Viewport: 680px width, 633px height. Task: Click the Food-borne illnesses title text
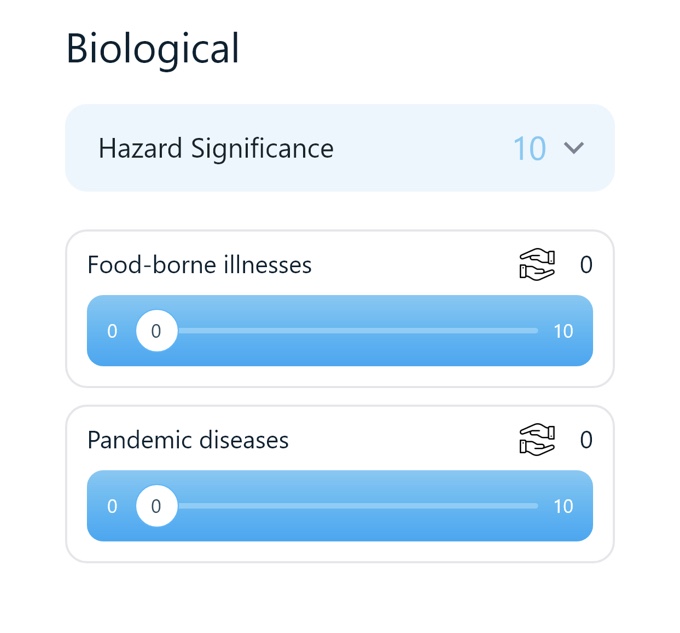coord(200,265)
